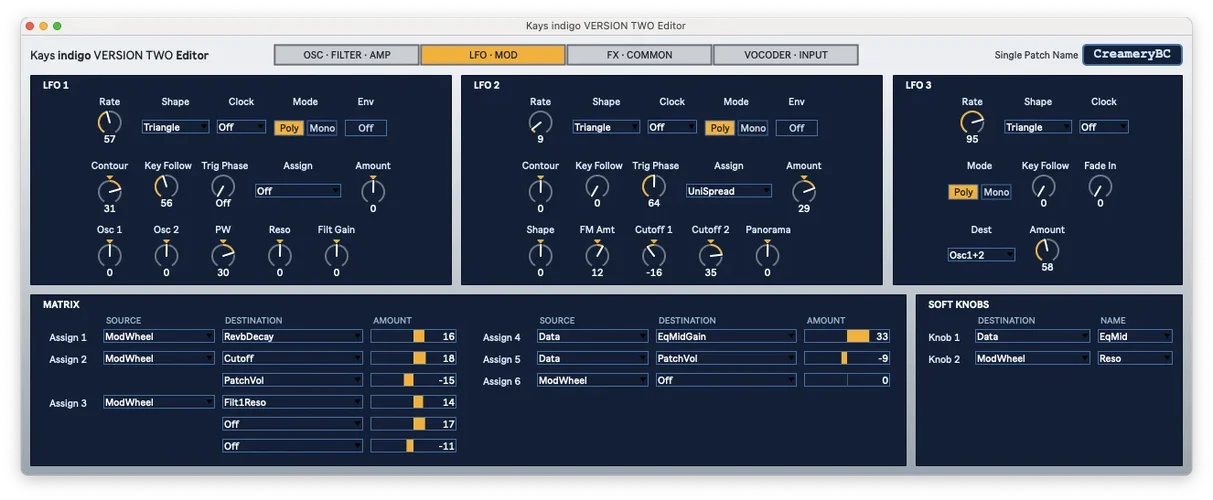Click the LFO 2 Cutoff 2 knob
This screenshot has width=1213, height=500.
click(x=710, y=255)
